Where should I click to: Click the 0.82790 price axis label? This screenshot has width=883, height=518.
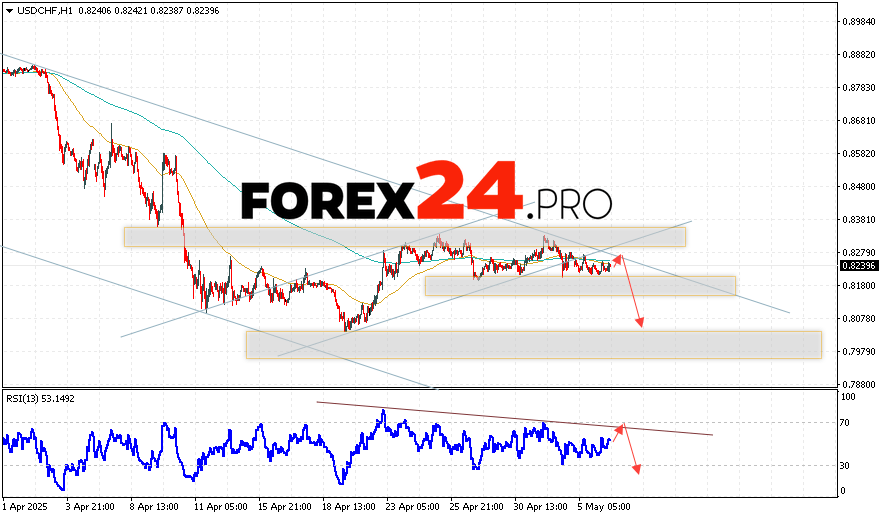coord(859,252)
